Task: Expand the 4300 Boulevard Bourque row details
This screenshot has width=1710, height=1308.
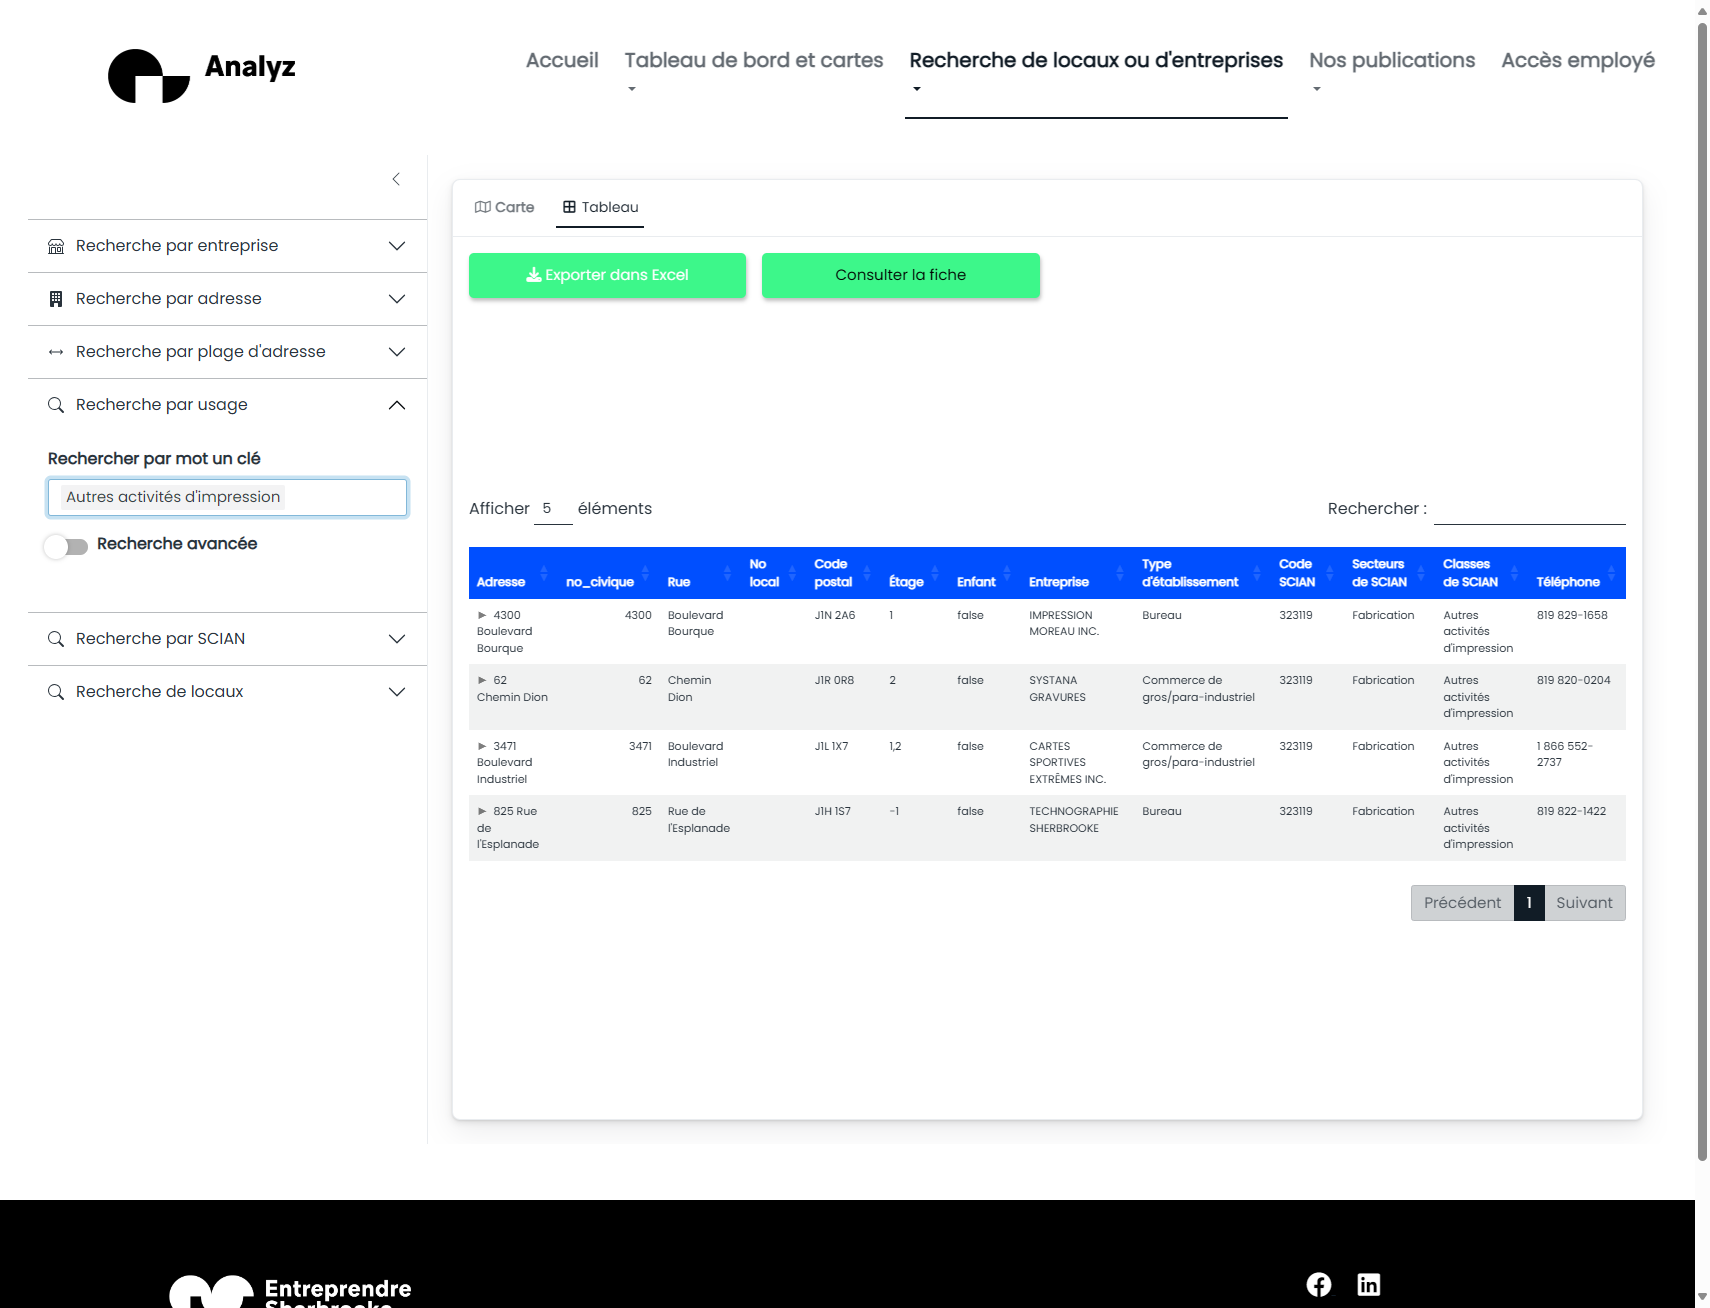Action: point(482,615)
